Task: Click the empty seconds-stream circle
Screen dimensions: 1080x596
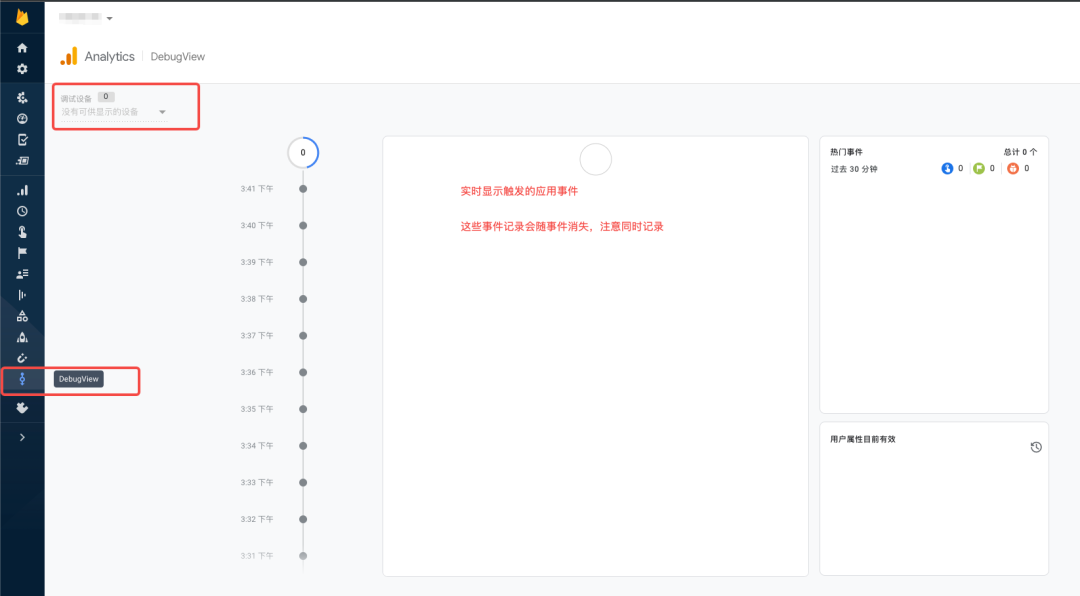Action: point(596,159)
